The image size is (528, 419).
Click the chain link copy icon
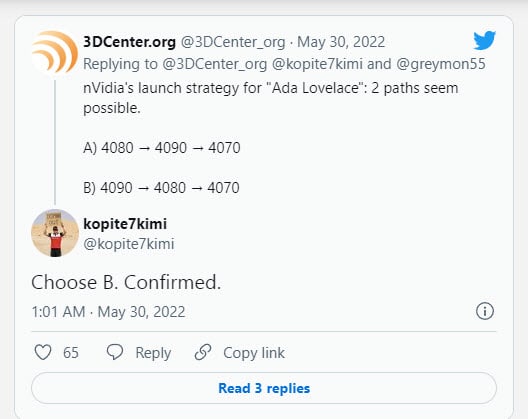coord(203,352)
